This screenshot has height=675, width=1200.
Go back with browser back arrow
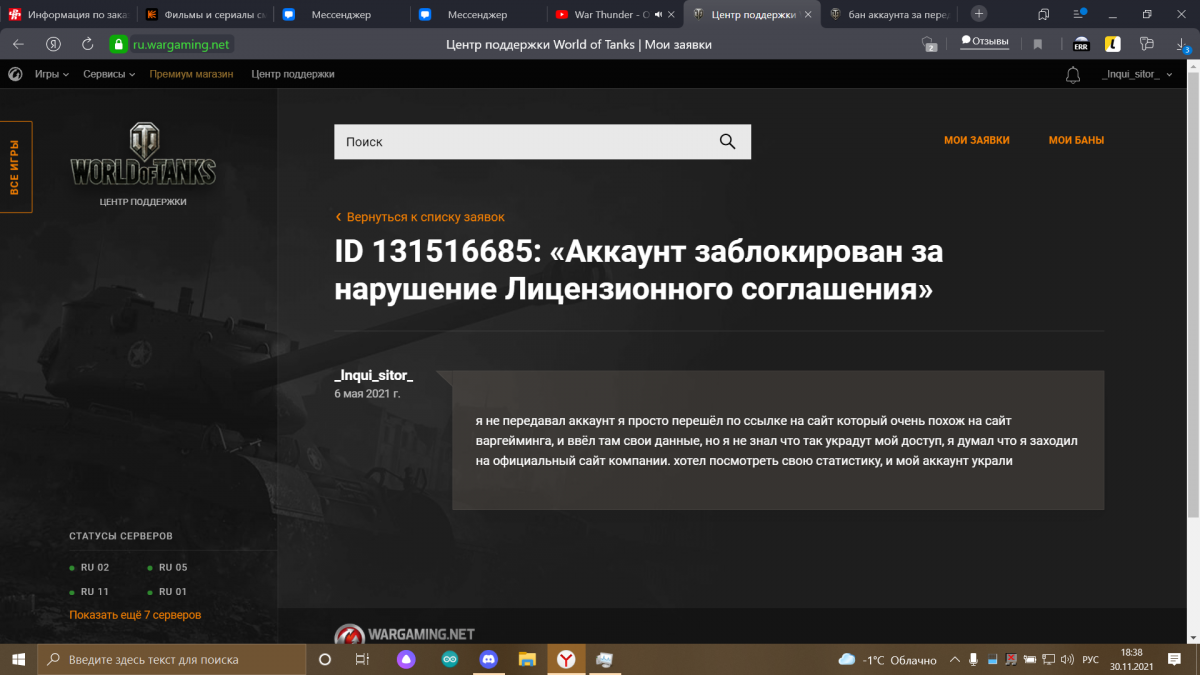(x=18, y=44)
